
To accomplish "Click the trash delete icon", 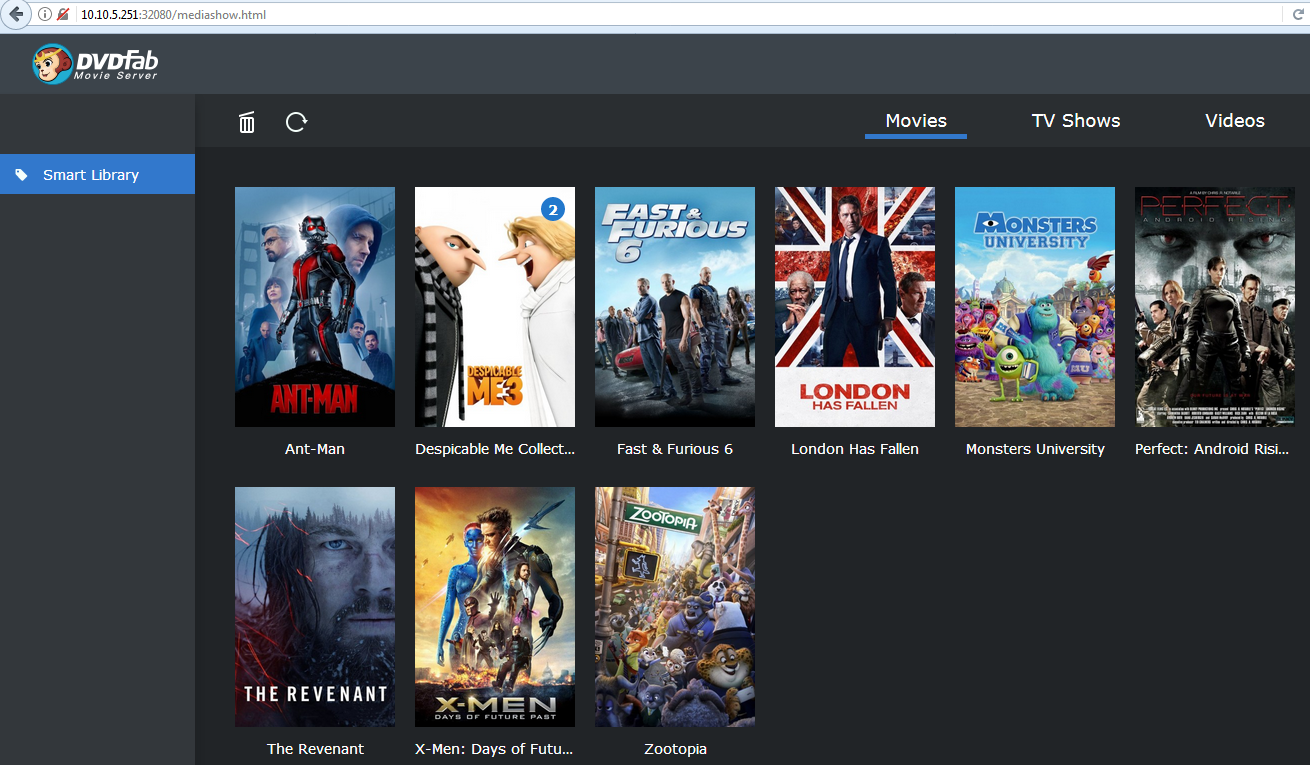I will tap(247, 122).
